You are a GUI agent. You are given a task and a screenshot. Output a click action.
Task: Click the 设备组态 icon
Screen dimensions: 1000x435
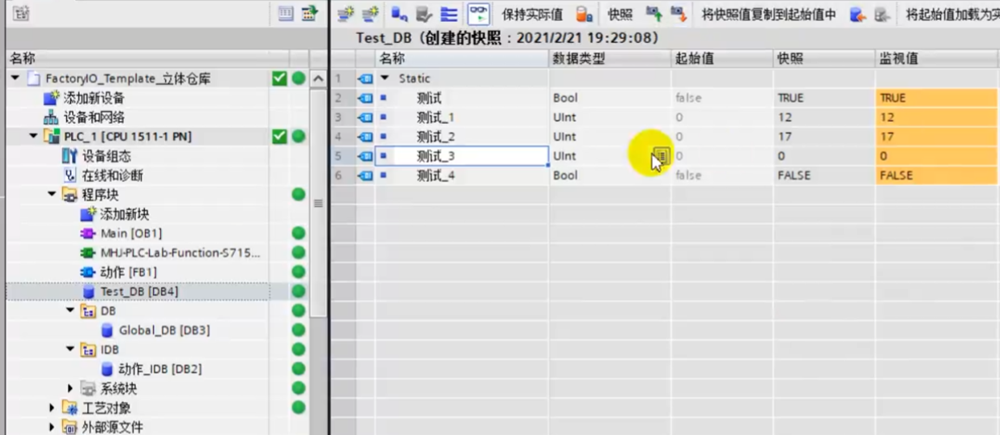pos(69,155)
